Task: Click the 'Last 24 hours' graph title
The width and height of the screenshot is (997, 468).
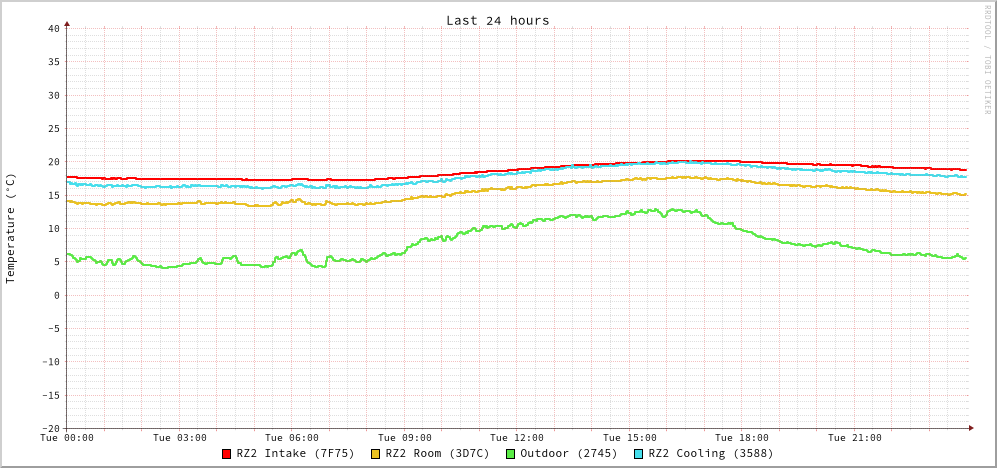Action: click(497, 20)
